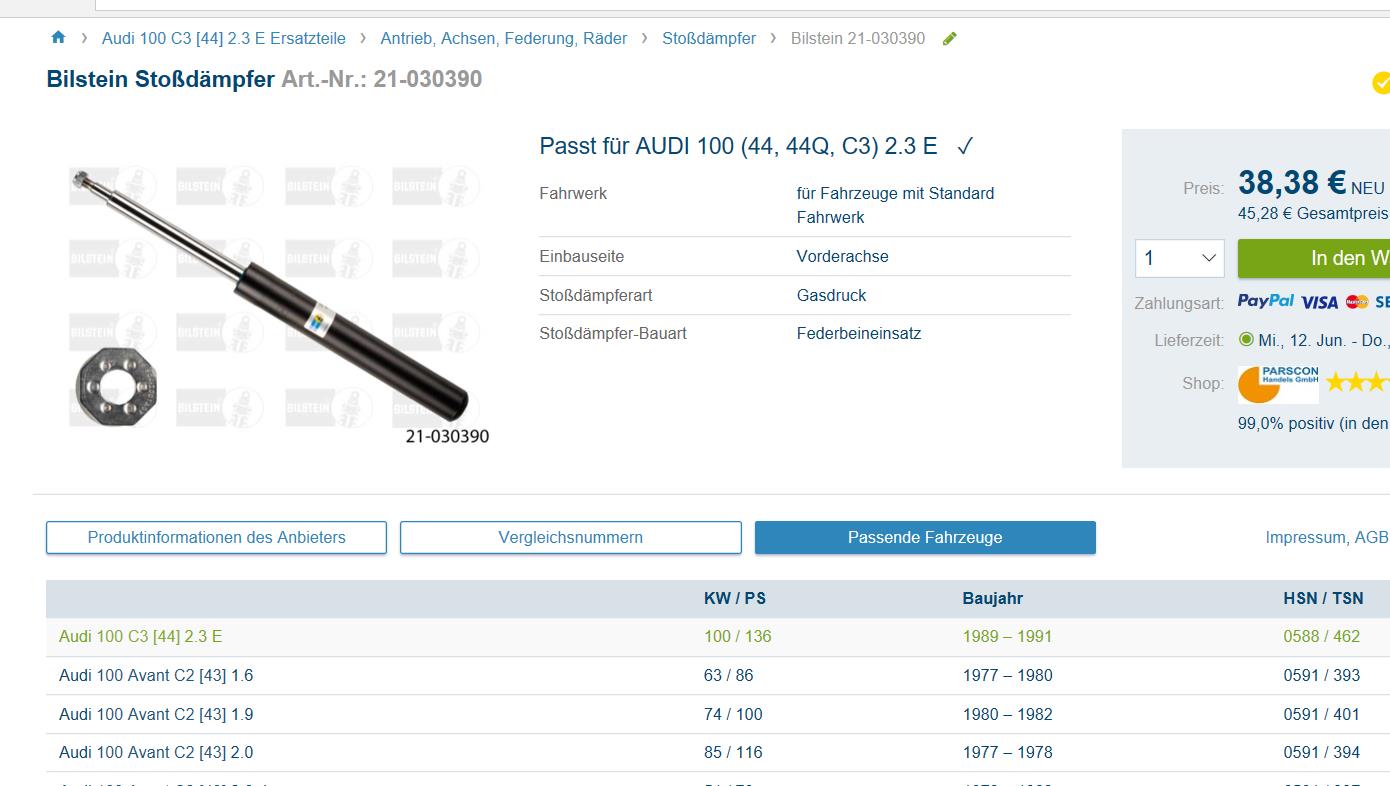
Task: Click the green pencil edit icon
Action: click(x=950, y=39)
